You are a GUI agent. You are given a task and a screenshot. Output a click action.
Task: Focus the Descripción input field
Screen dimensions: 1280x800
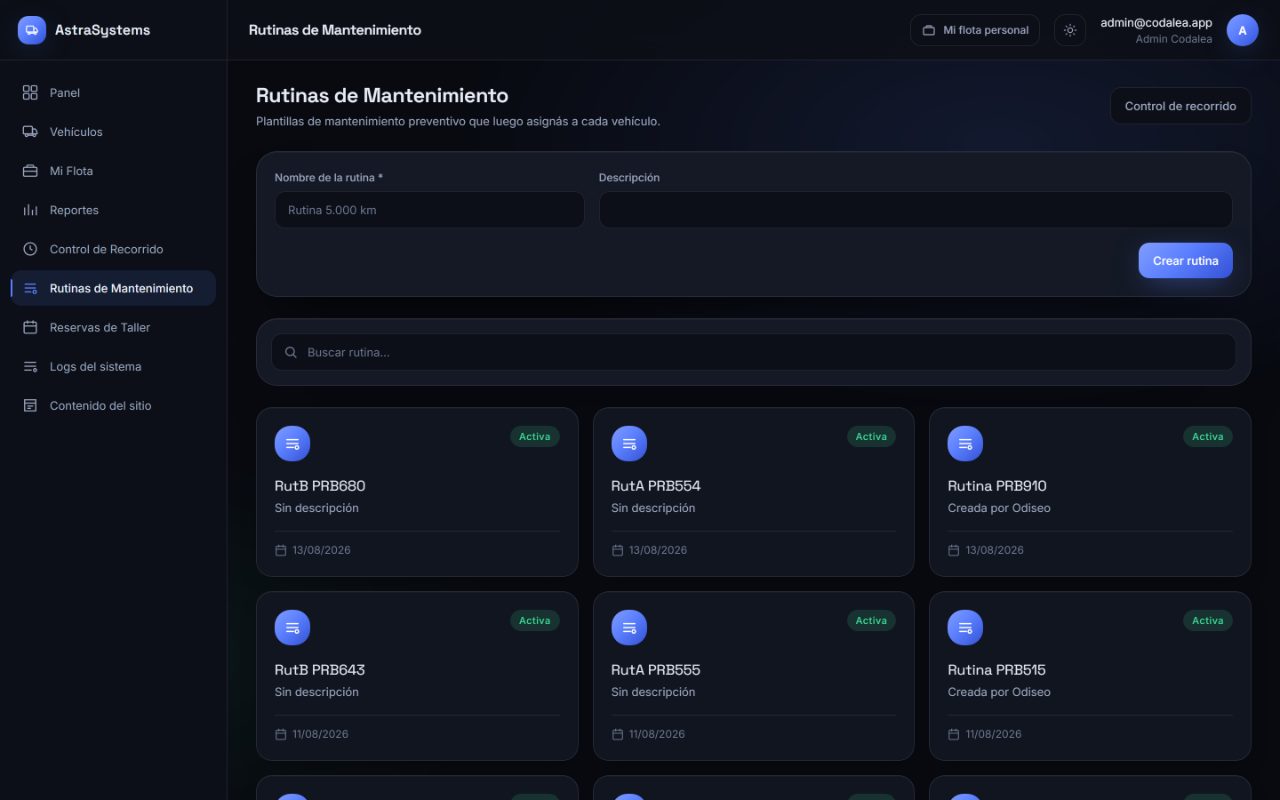pyautogui.click(x=915, y=210)
